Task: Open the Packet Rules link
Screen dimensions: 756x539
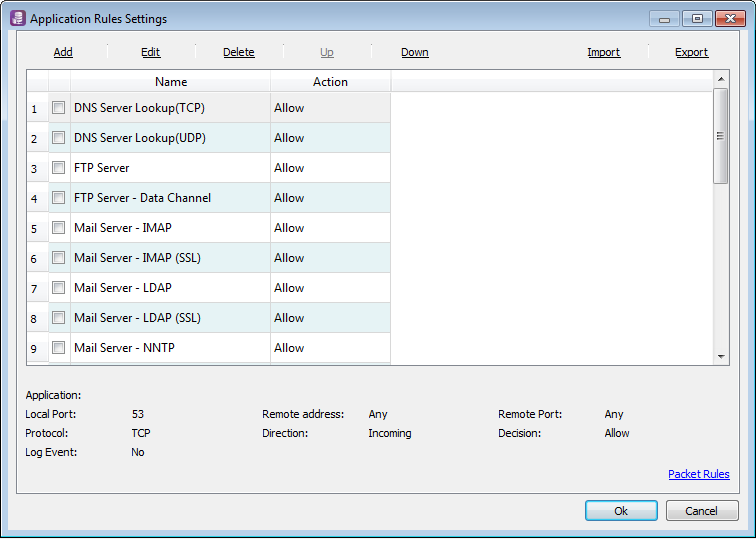Action: [x=699, y=474]
